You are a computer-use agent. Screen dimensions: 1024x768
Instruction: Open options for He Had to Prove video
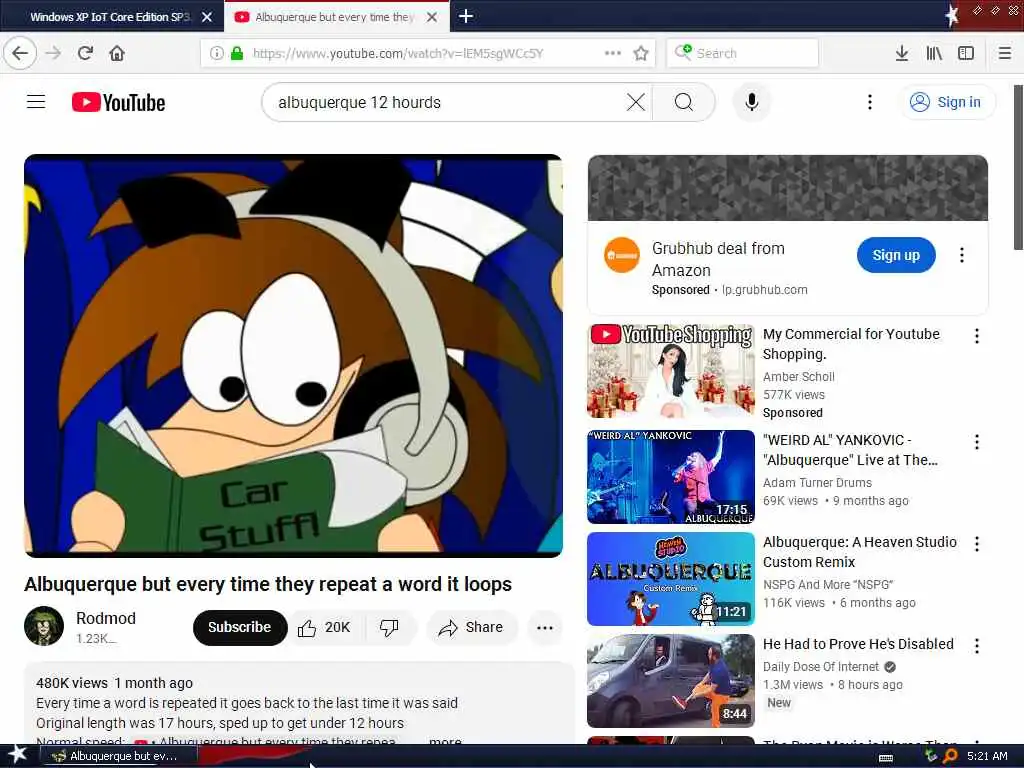[x=976, y=646]
